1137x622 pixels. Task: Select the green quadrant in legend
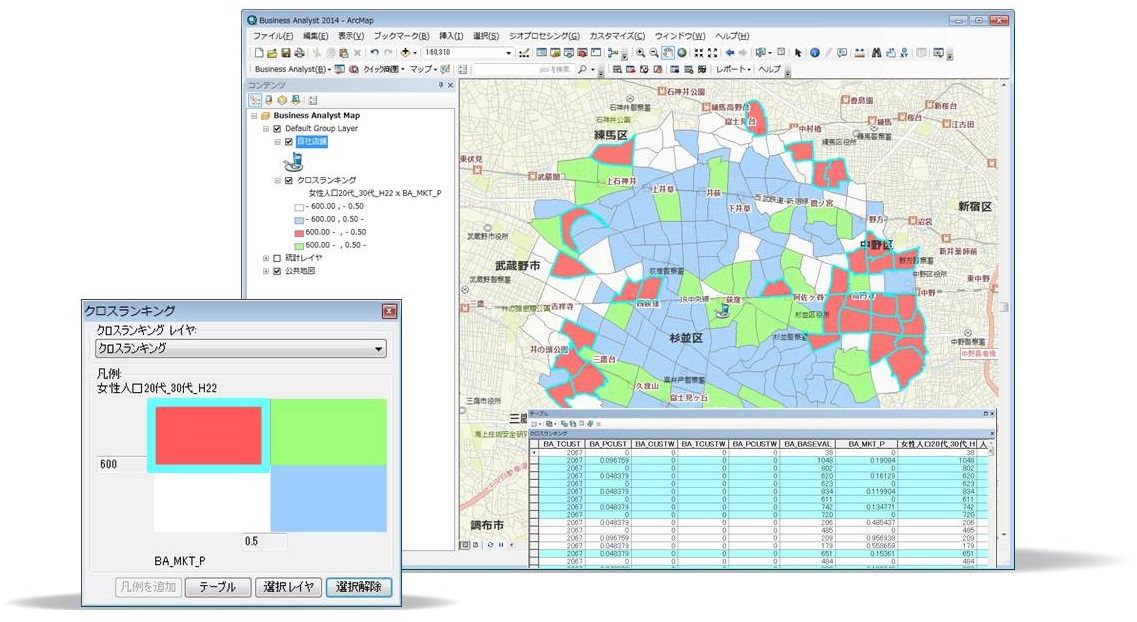pyautogui.click(x=328, y=431)
